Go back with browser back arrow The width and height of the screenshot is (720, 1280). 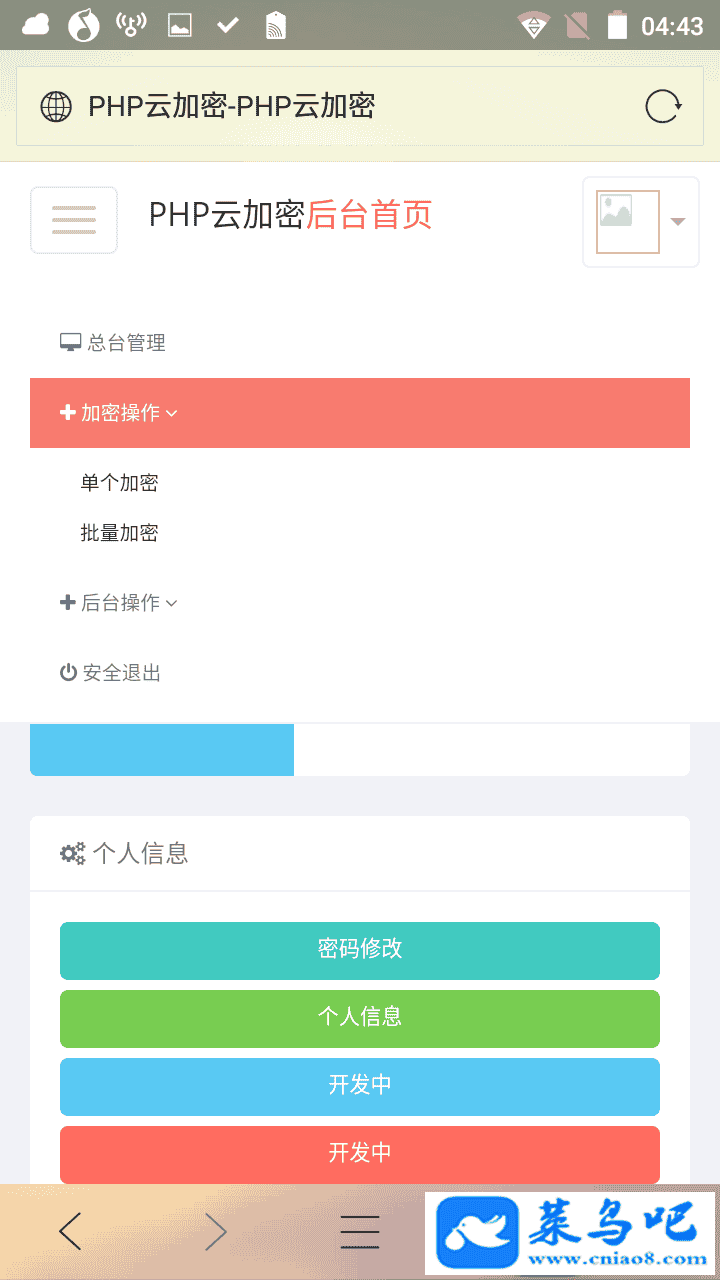(70, 1232)
